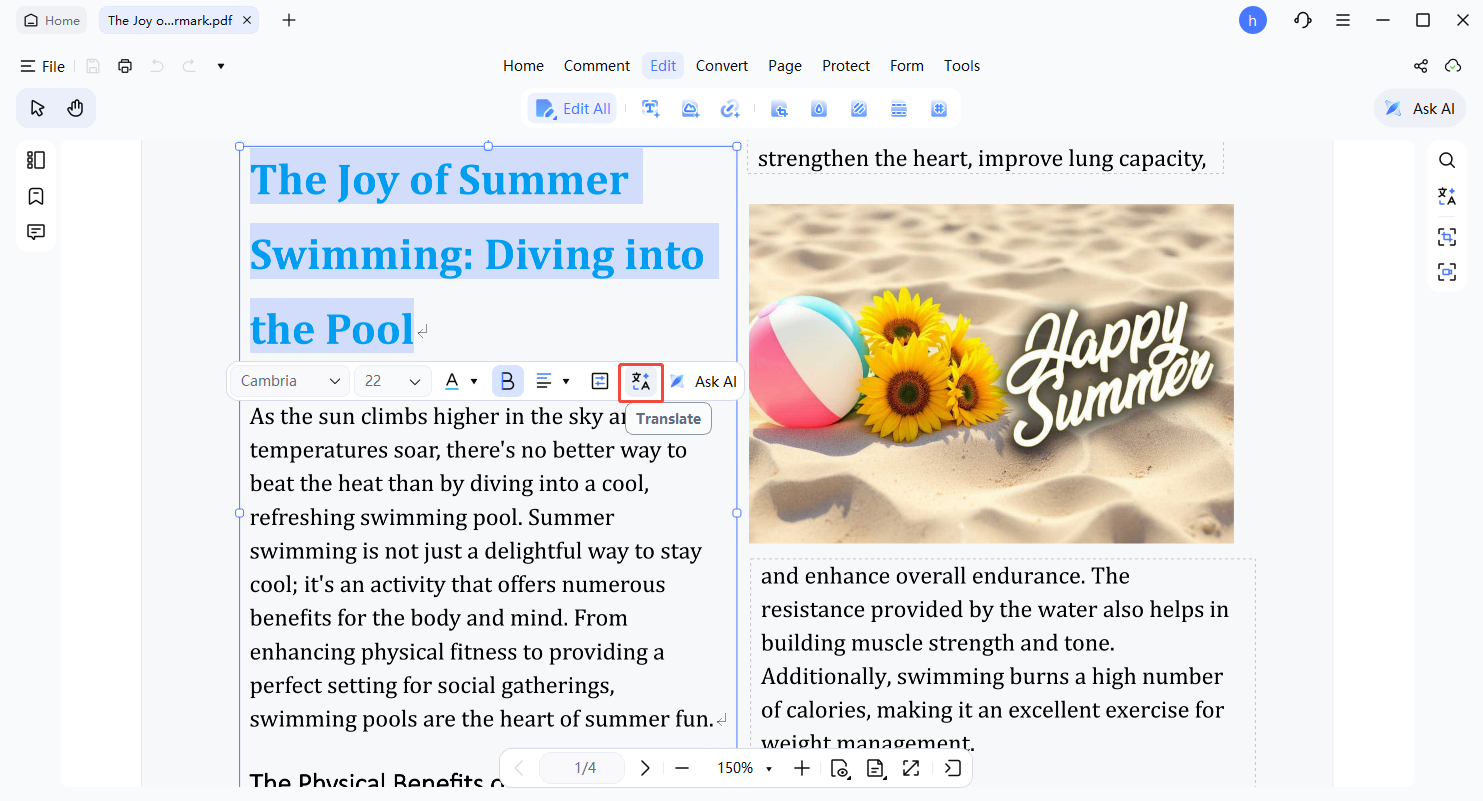Toggle Edit All mode
The width and height of the screenshot is (1483, 801).
pos(573,109)
